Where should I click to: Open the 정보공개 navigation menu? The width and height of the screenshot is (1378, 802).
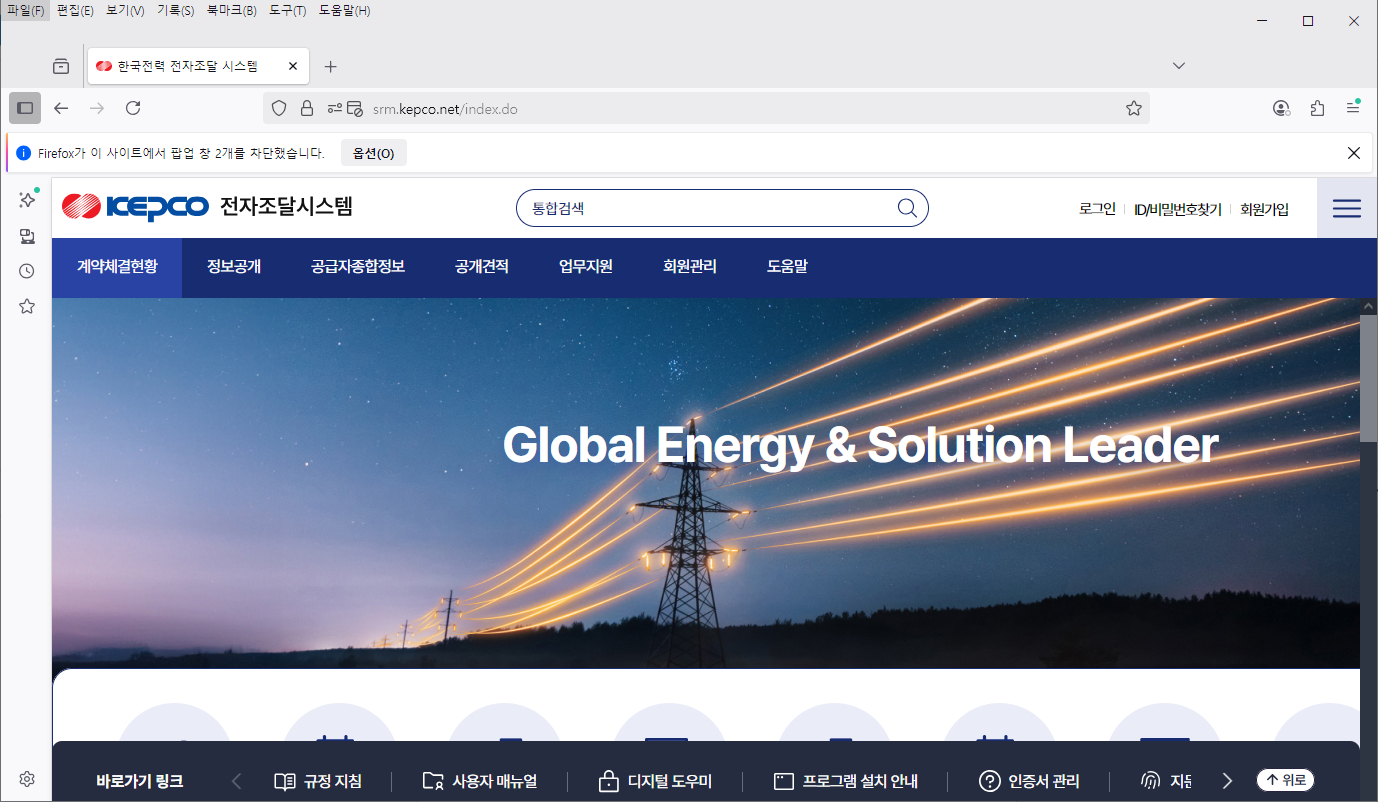(x=234, y=267)
